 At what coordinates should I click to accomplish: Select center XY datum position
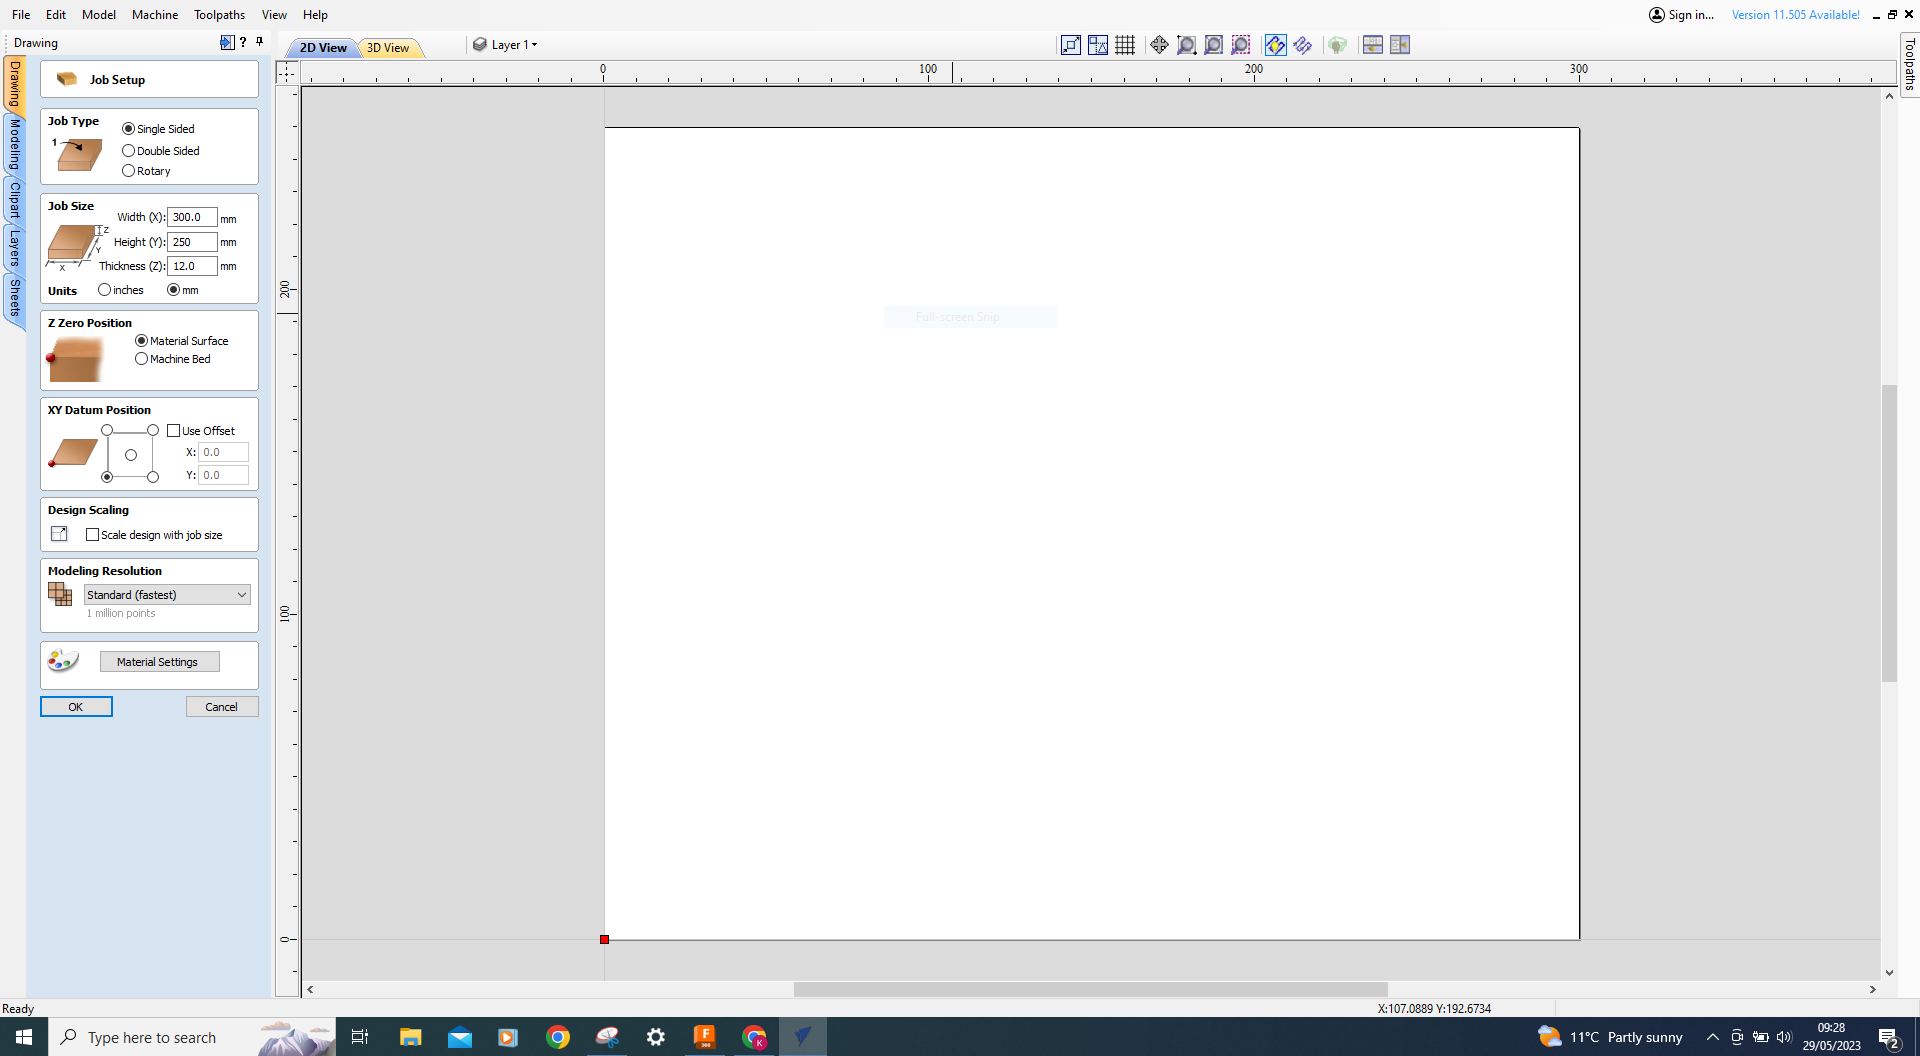pyautogui.click(x=131, y=455)
